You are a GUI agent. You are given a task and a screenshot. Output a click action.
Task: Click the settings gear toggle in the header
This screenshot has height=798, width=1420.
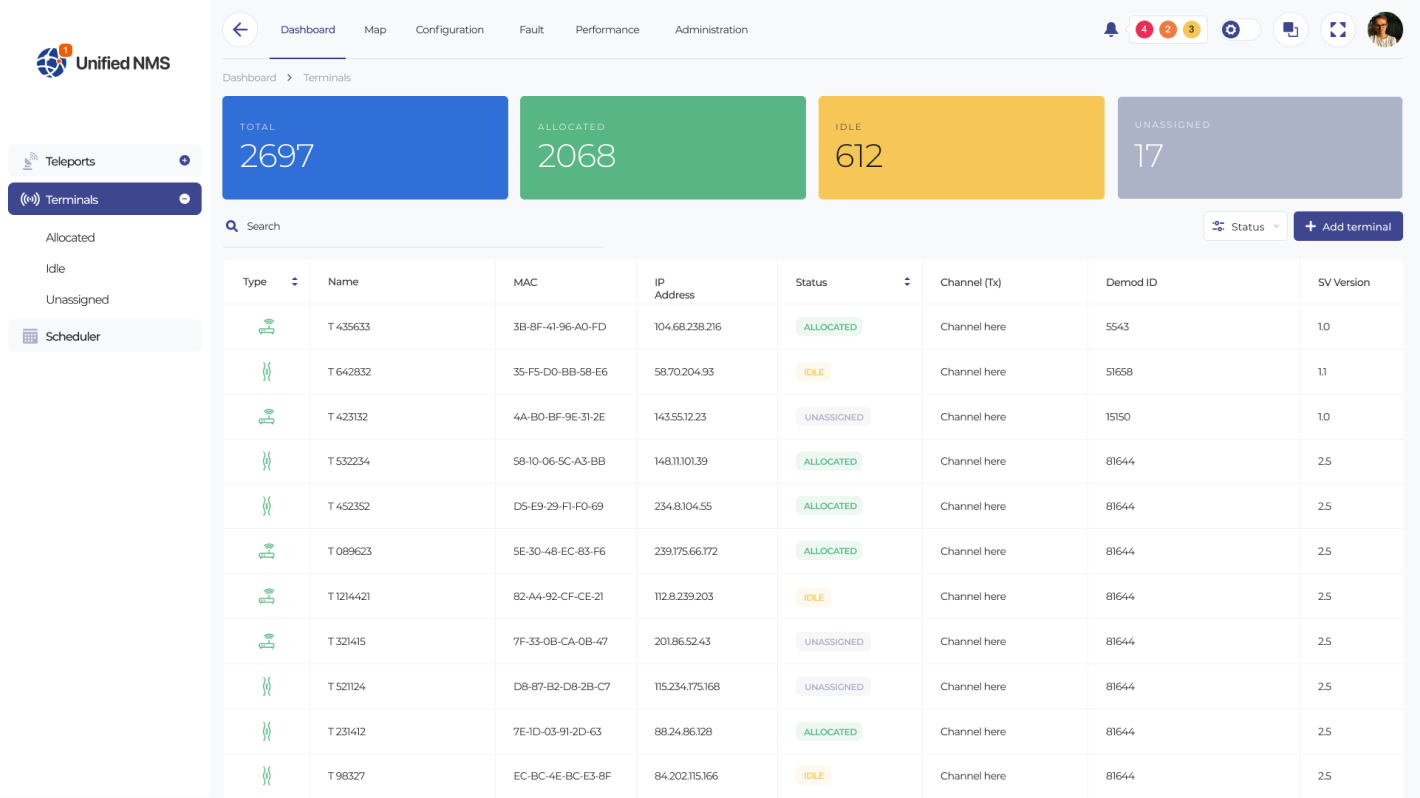click(1230, 29)
